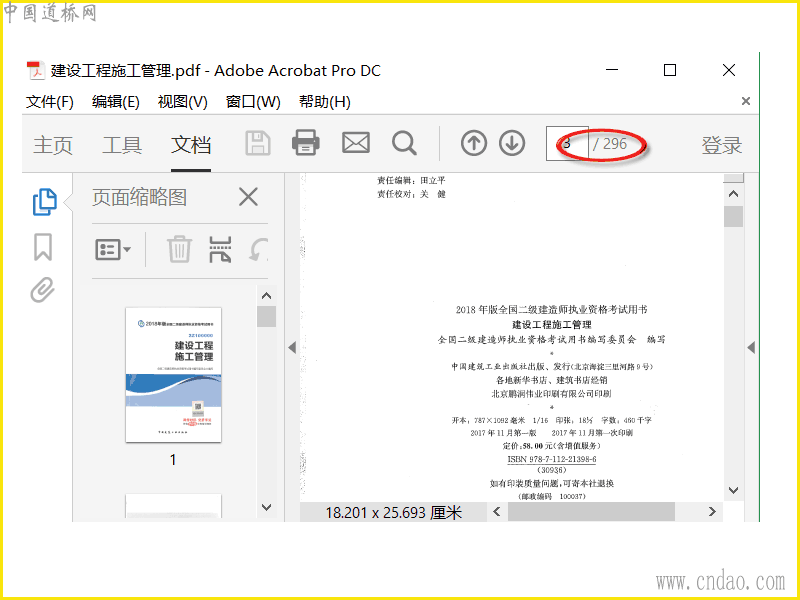This screenshot has height=600, width=800.
Task: Open the Find text magnifier icon
Action: [x=404, y=143]
